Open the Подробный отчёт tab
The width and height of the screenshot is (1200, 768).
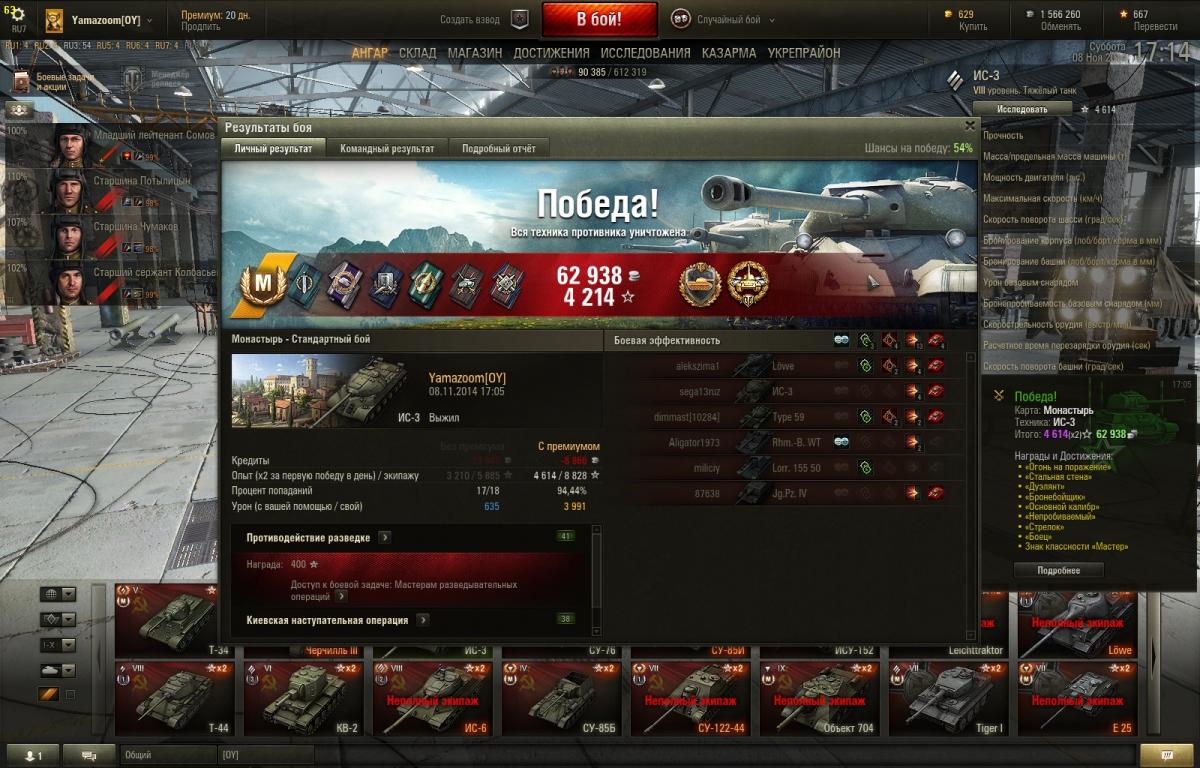tap(498, 148)
